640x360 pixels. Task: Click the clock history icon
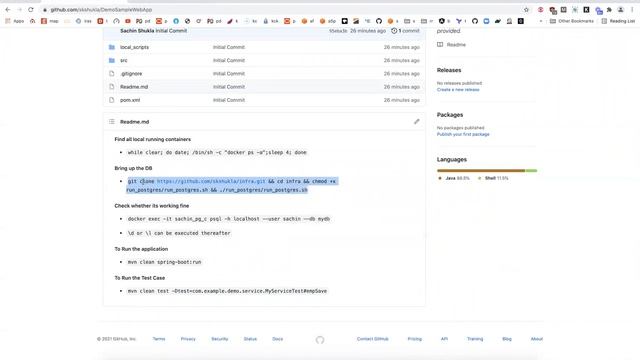point(394,31)
